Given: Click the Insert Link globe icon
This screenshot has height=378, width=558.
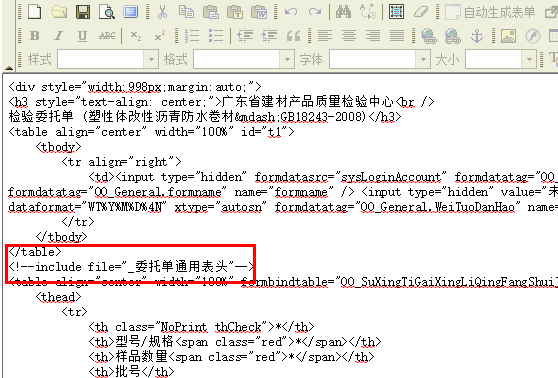Looking at the screenshot, I should pos(428,36).
